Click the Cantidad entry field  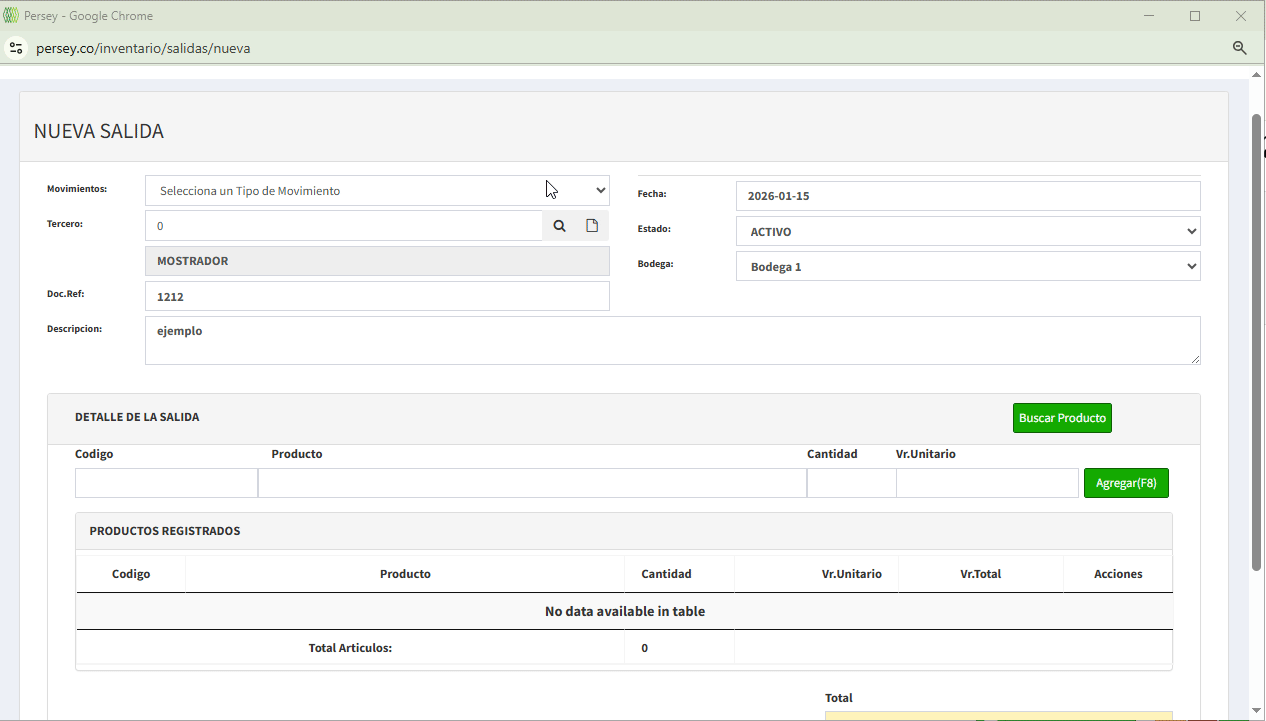click(851, 483)
